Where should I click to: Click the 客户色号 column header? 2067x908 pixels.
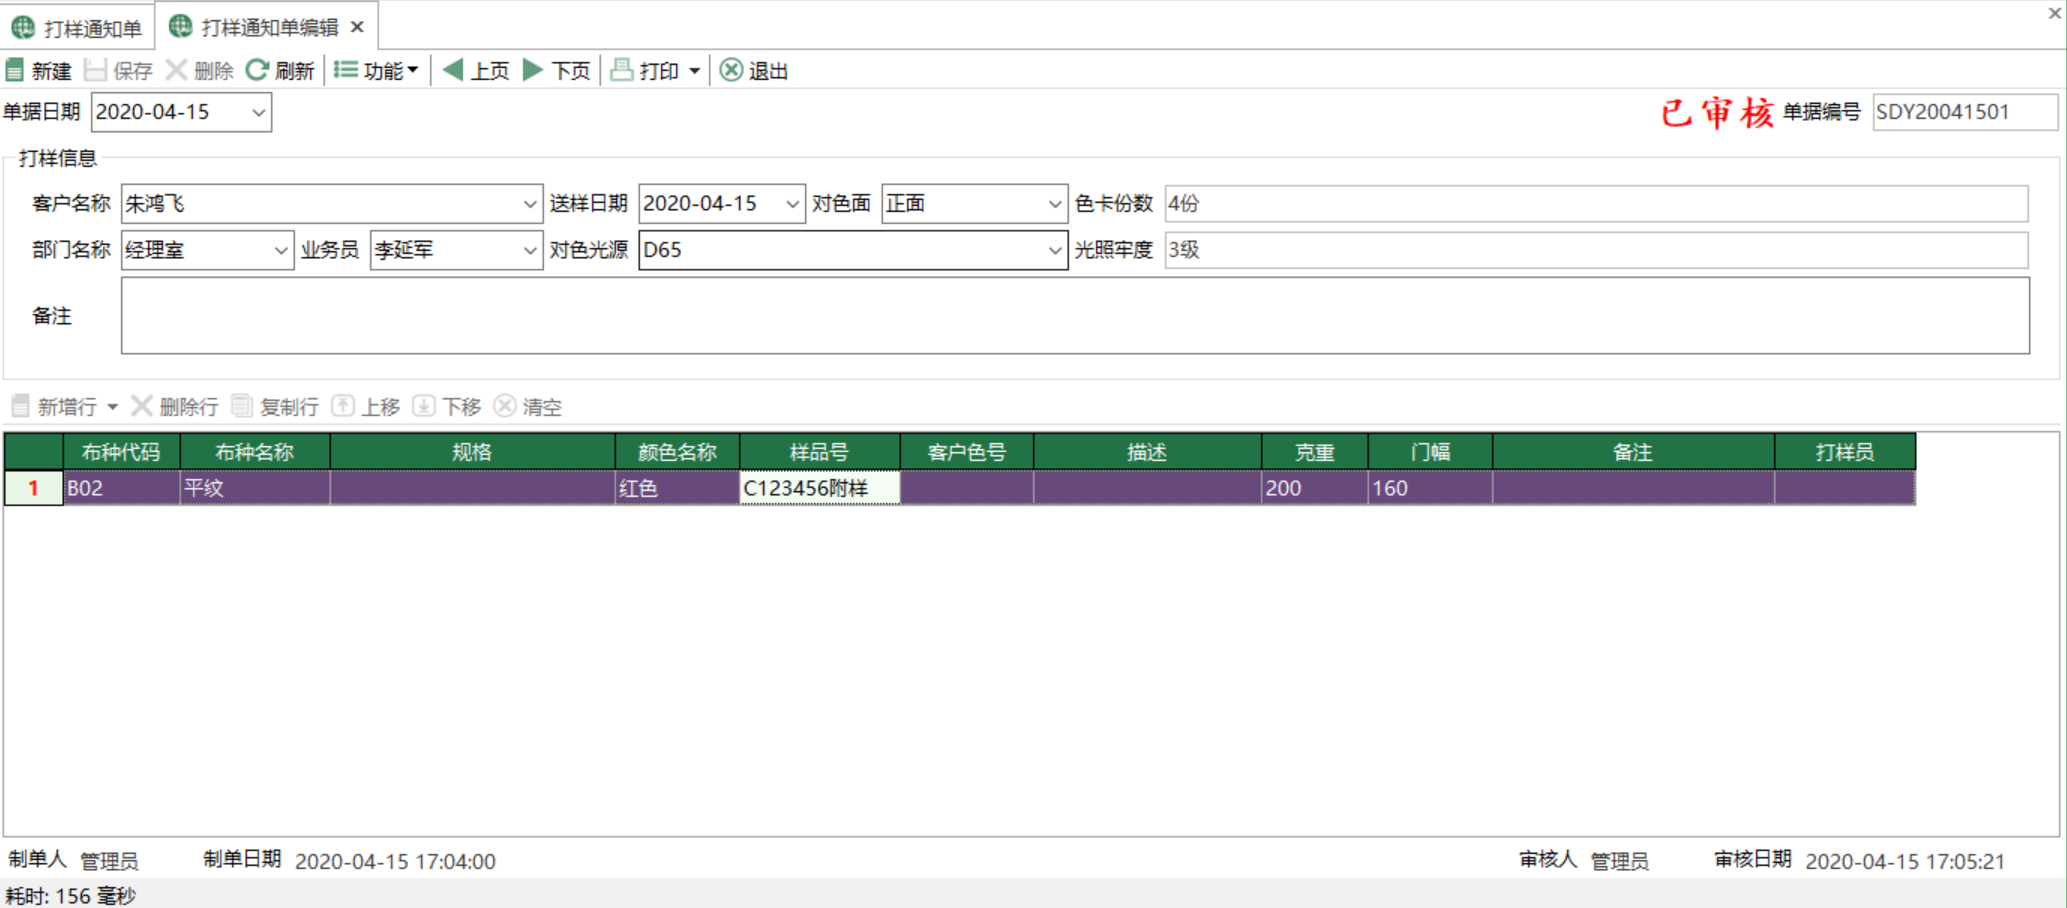click(x=967, y=452)
